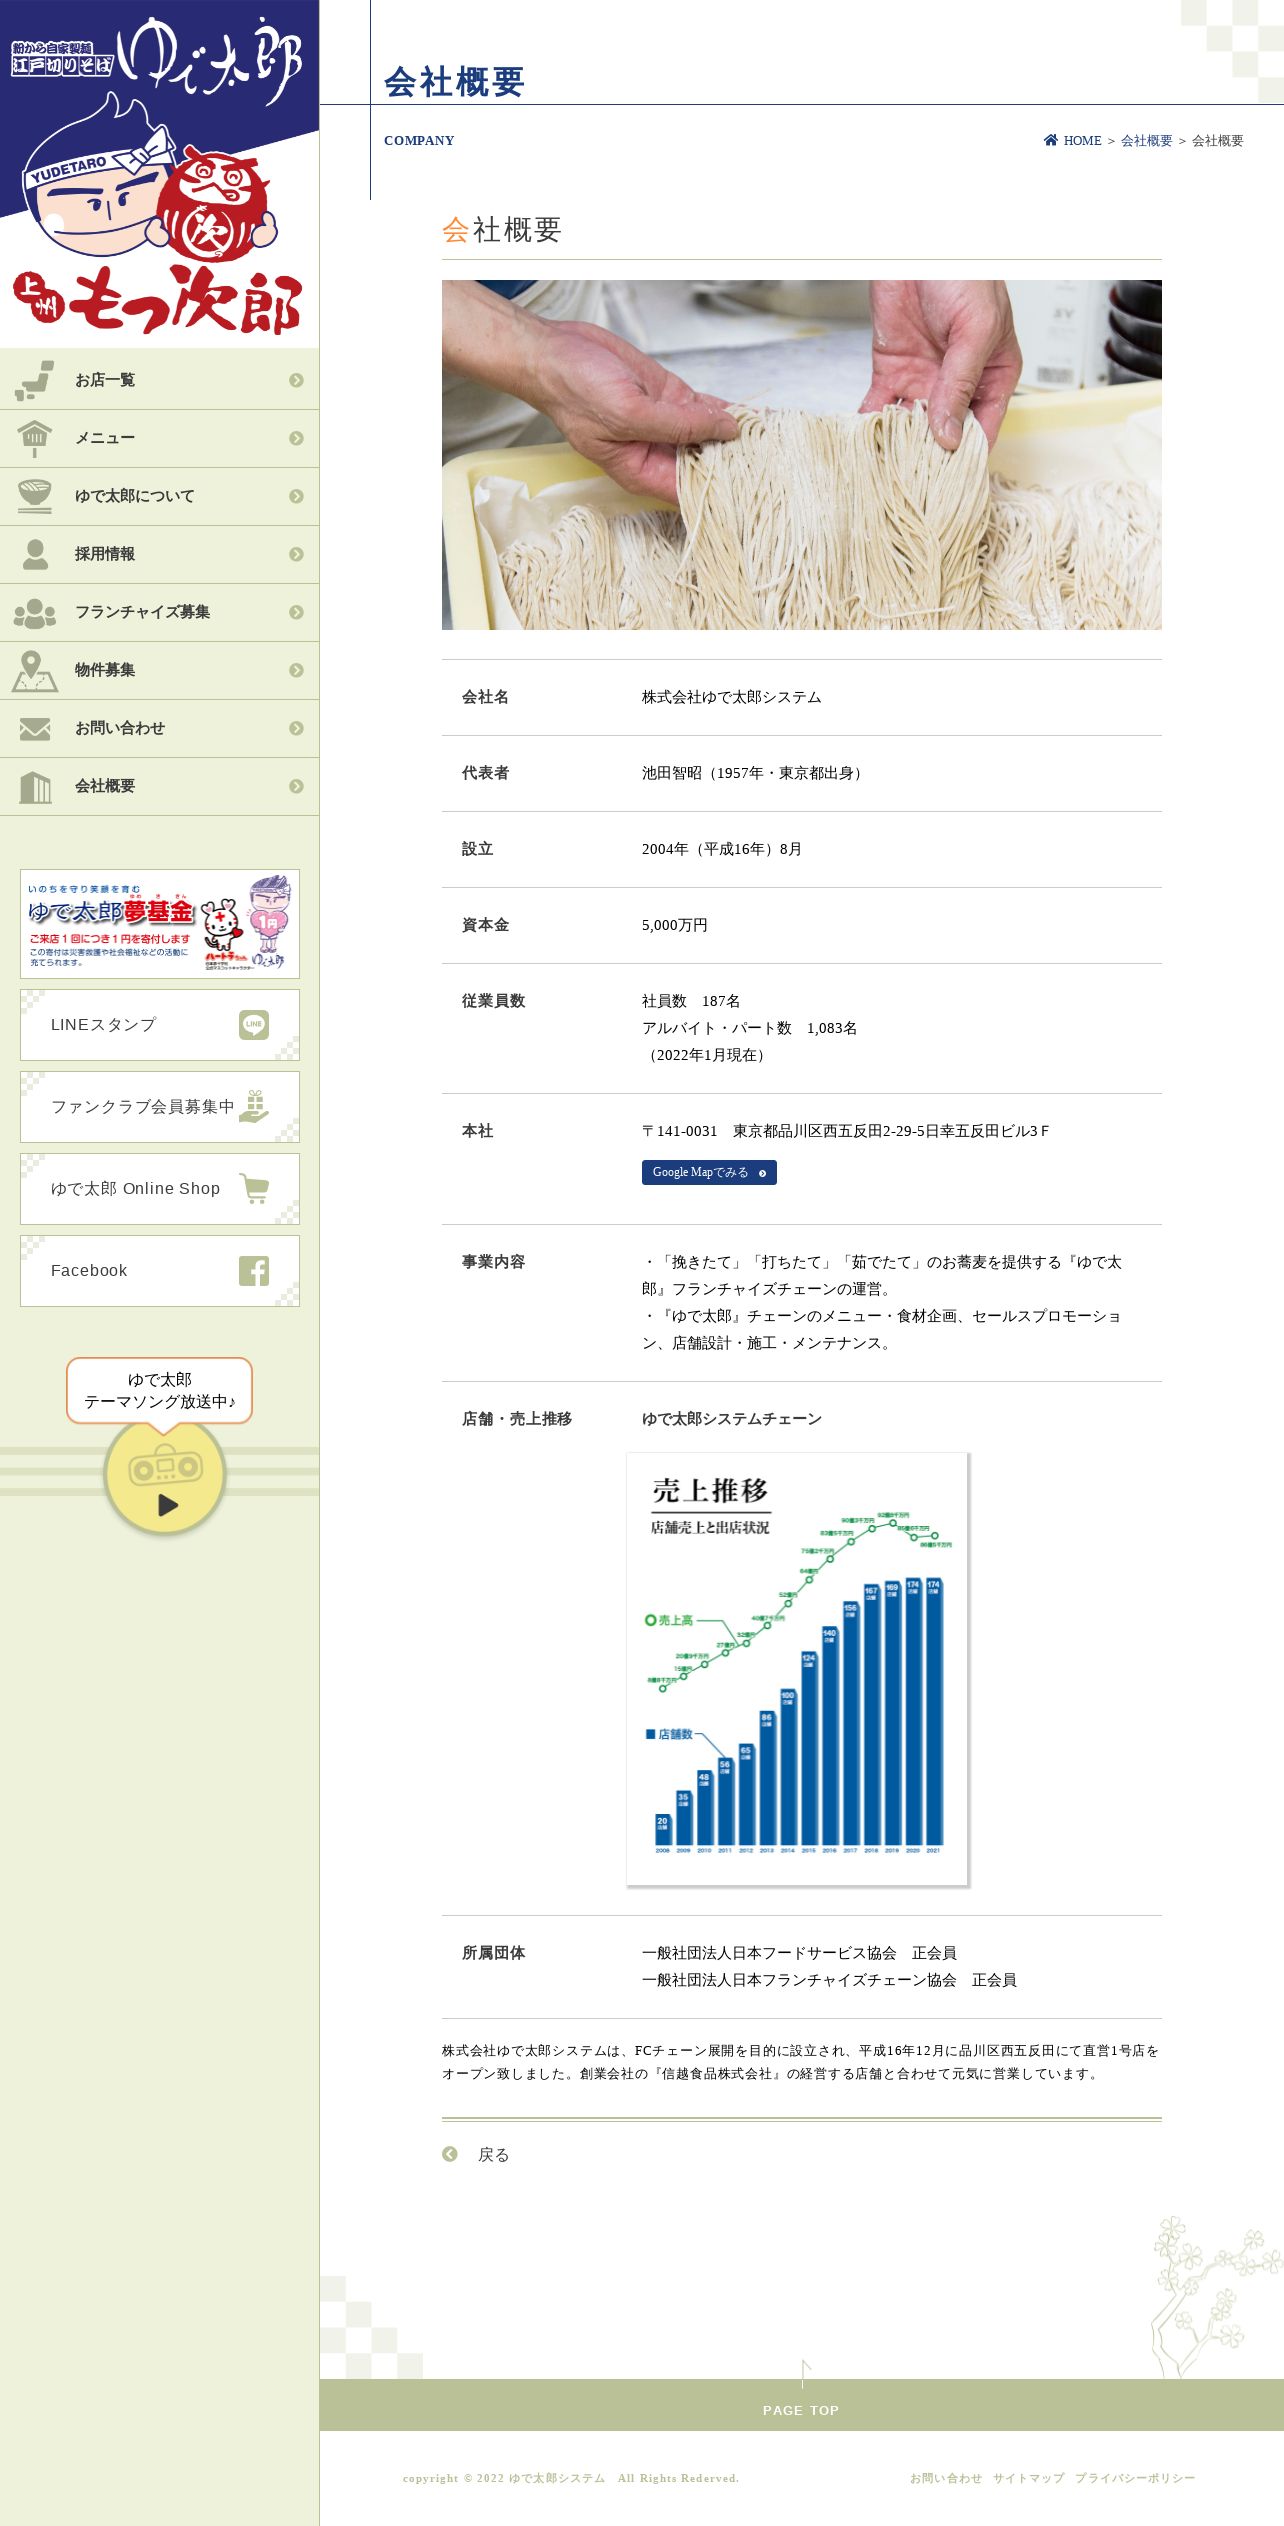Open the Google Mapでみる button

tap(709, 1172)
